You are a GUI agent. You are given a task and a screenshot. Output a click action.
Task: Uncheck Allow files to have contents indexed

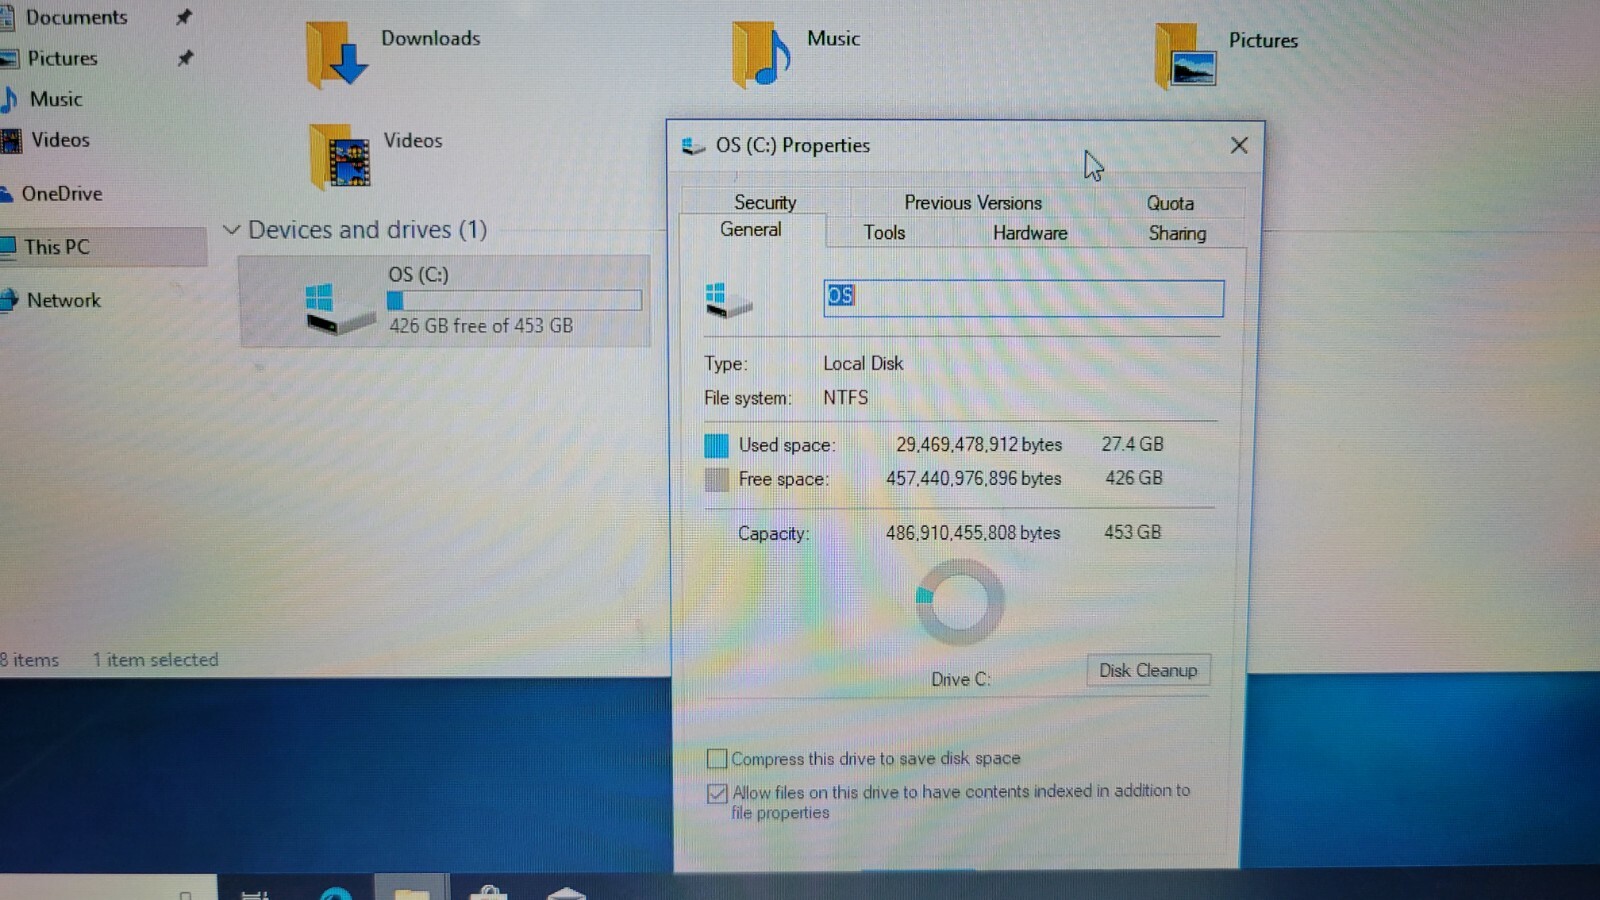[717, 794]
